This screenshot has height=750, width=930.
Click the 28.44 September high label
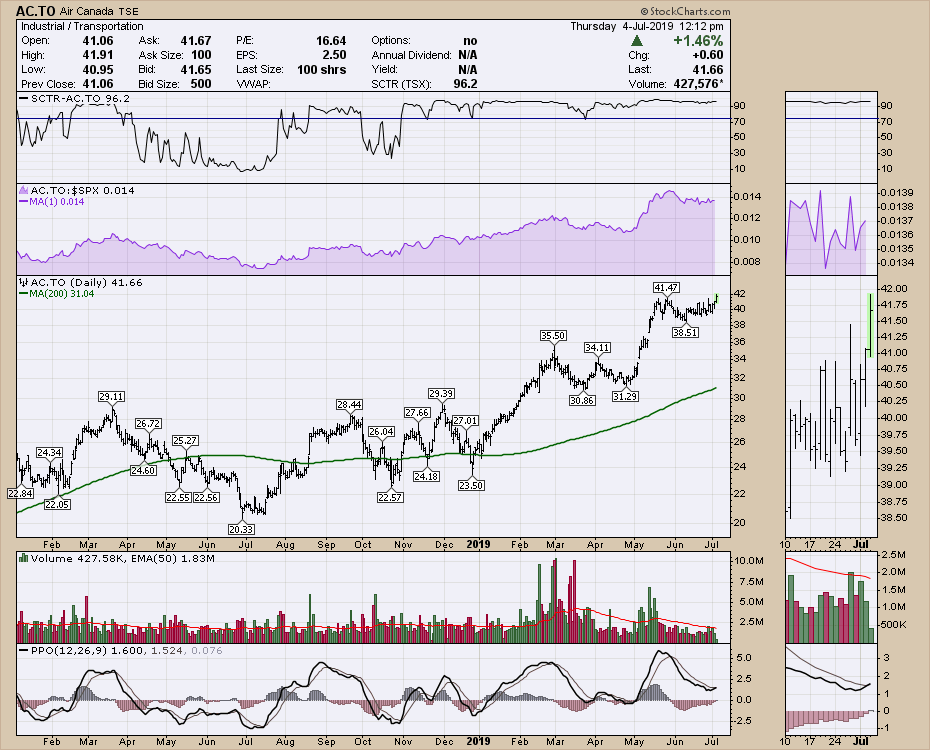(349, 404)
